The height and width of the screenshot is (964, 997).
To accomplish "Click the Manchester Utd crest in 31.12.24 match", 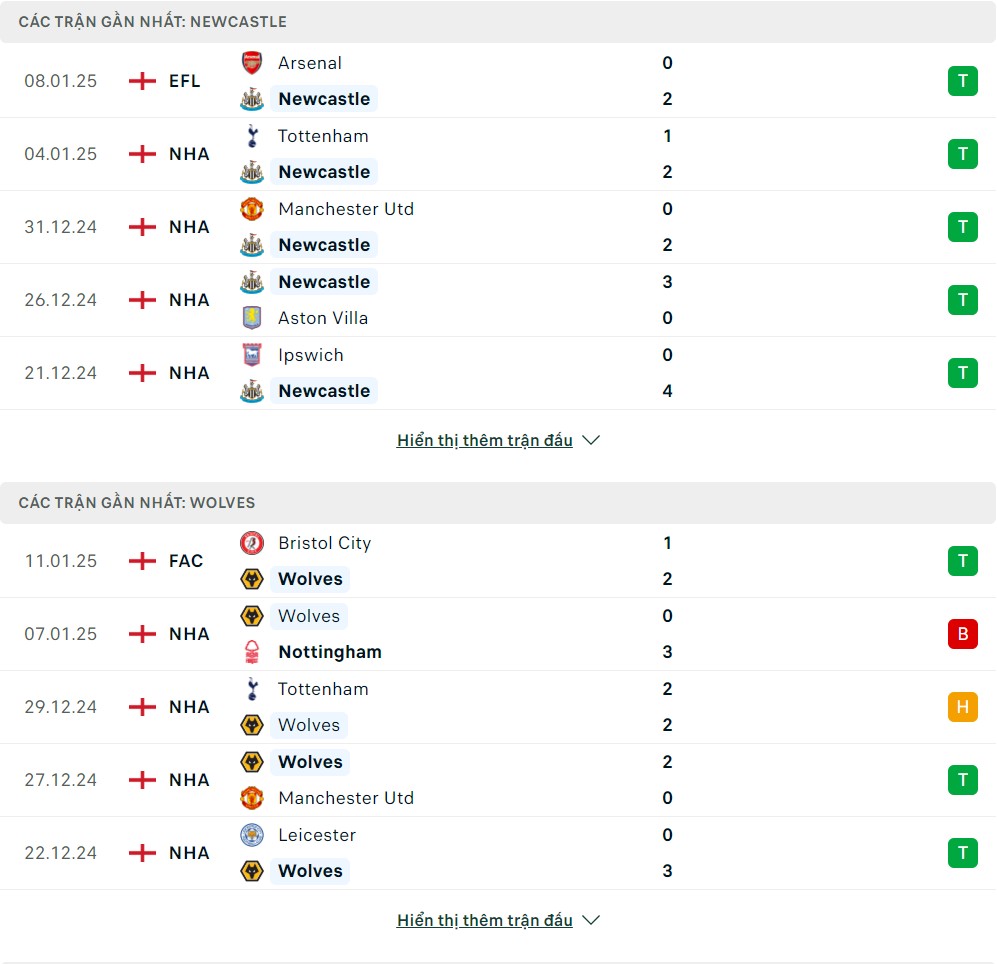I will pyautogui.click(x=252, y=209).
